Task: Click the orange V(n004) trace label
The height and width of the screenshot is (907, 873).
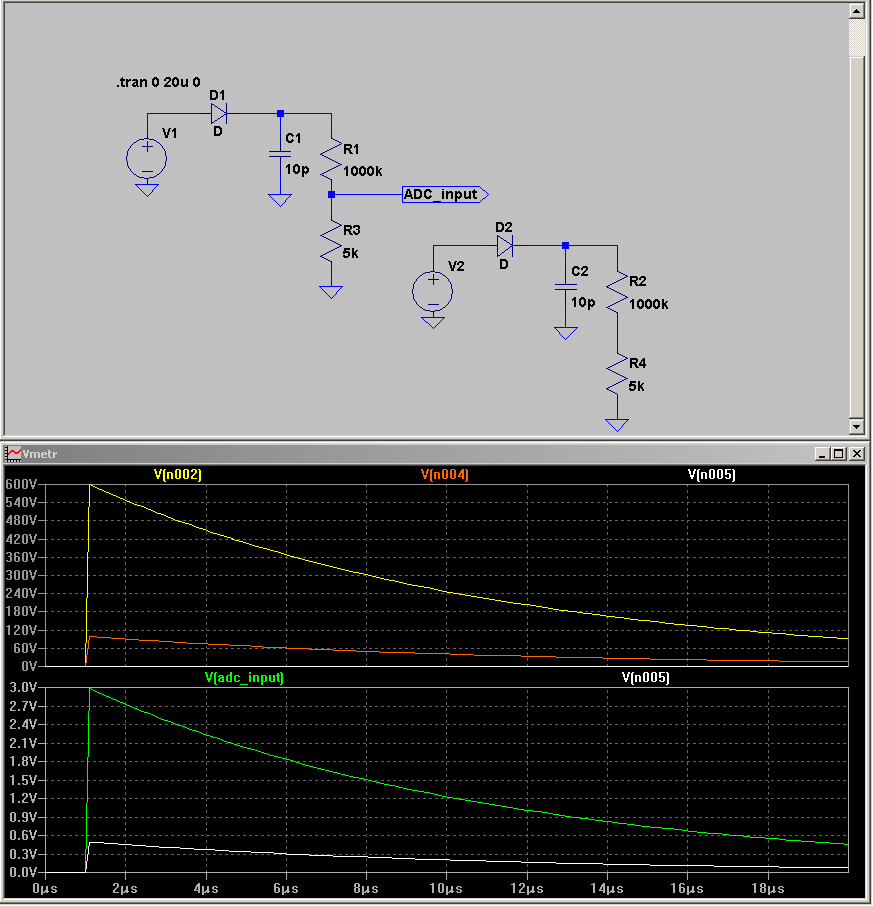Action: (x=444, y=475)
